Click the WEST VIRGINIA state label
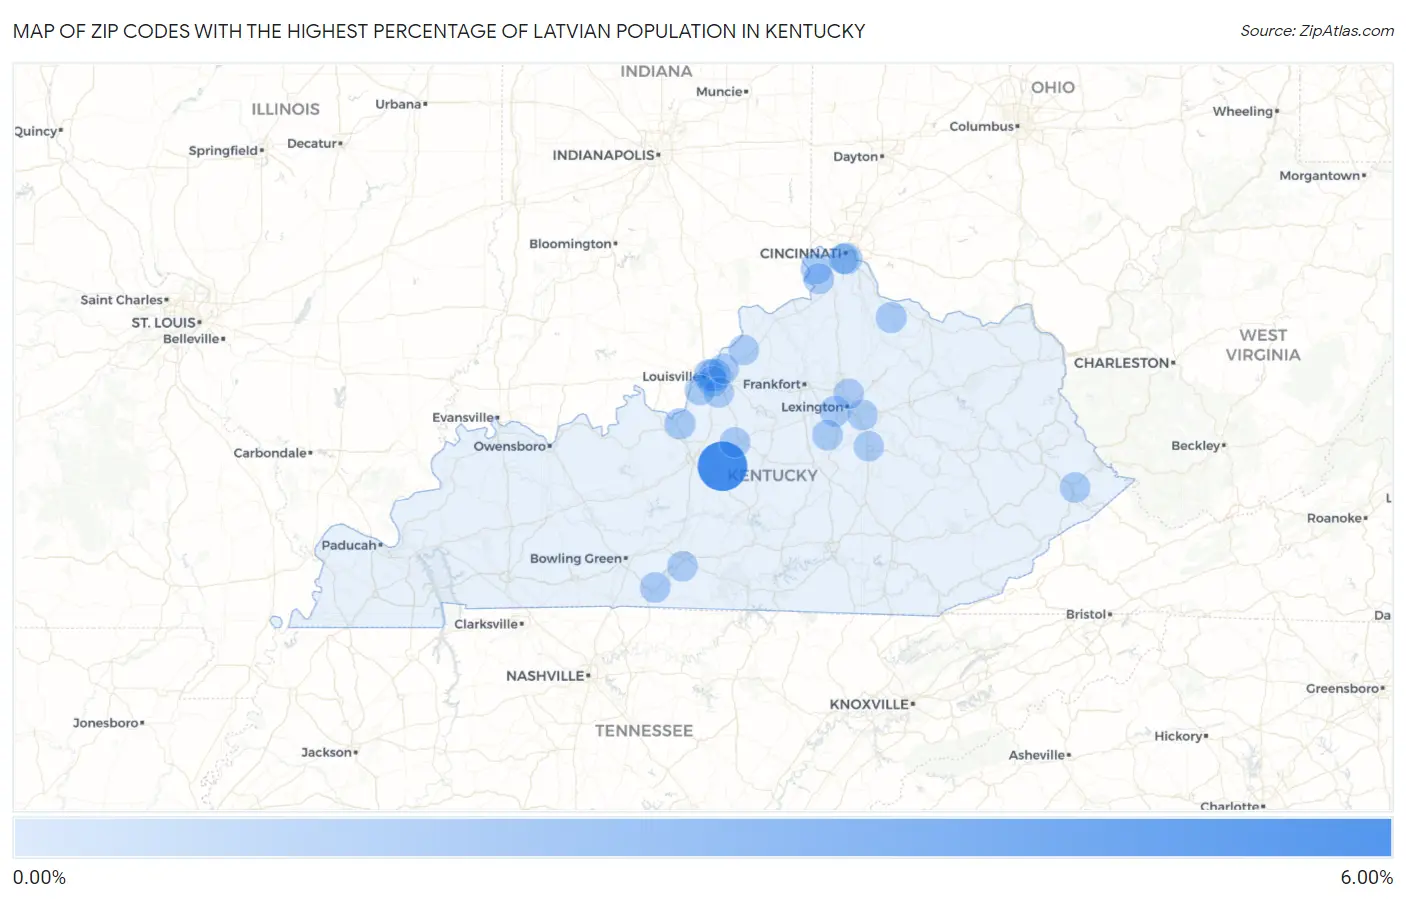 click(x=1263, y=345)
